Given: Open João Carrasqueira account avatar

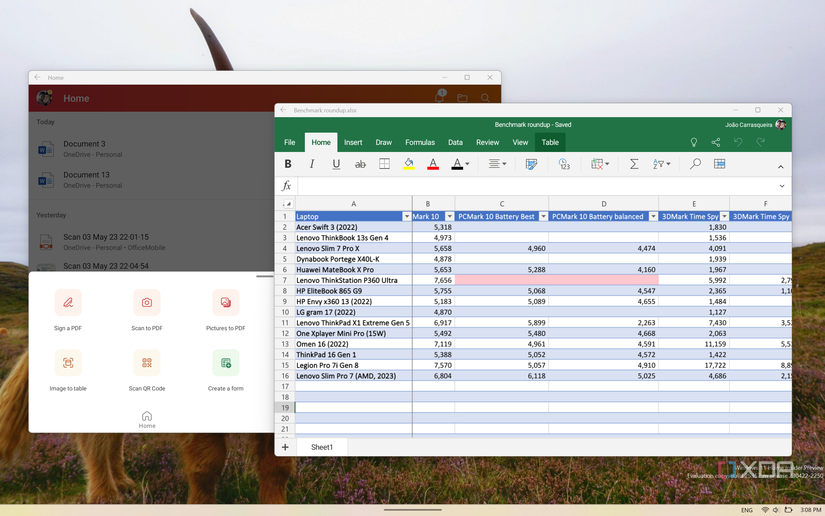Looking at the screenshot, I should (x=781, y=125).
